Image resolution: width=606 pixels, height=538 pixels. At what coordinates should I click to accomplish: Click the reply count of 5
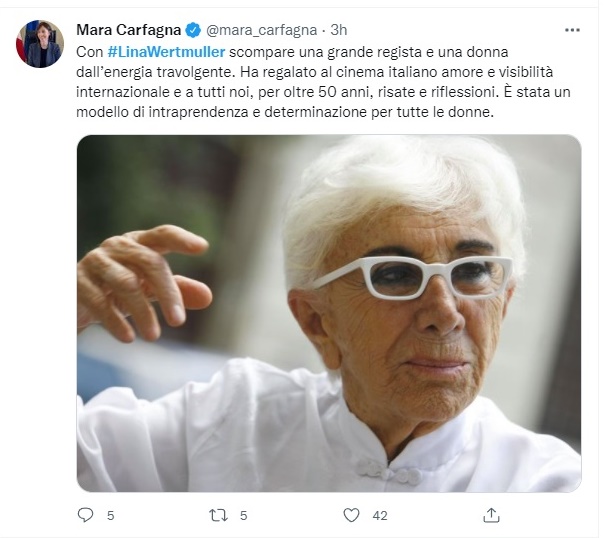[111, 516]
